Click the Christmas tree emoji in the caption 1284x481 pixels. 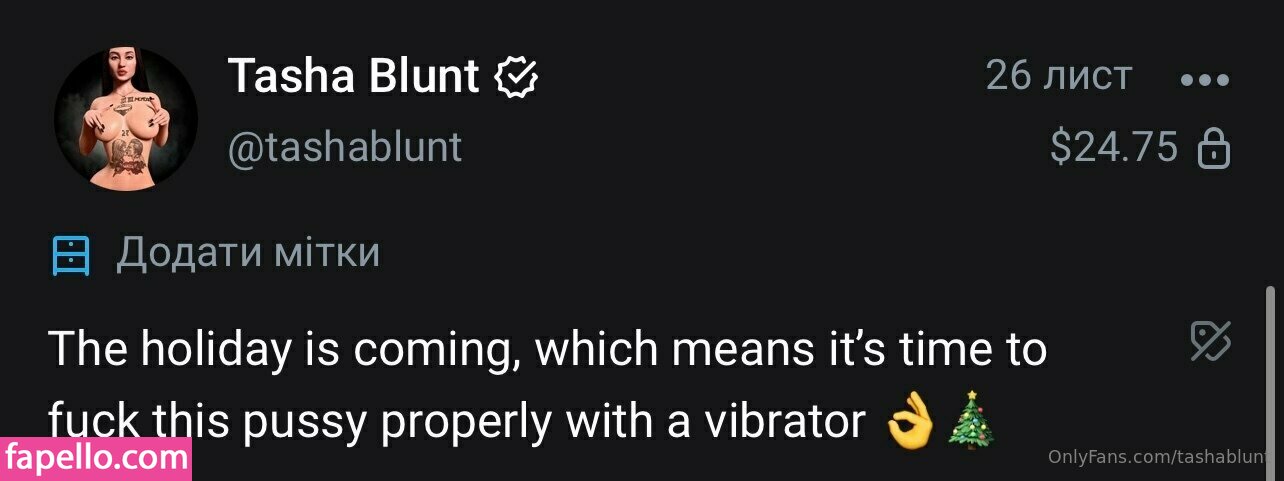click(971, 423)
